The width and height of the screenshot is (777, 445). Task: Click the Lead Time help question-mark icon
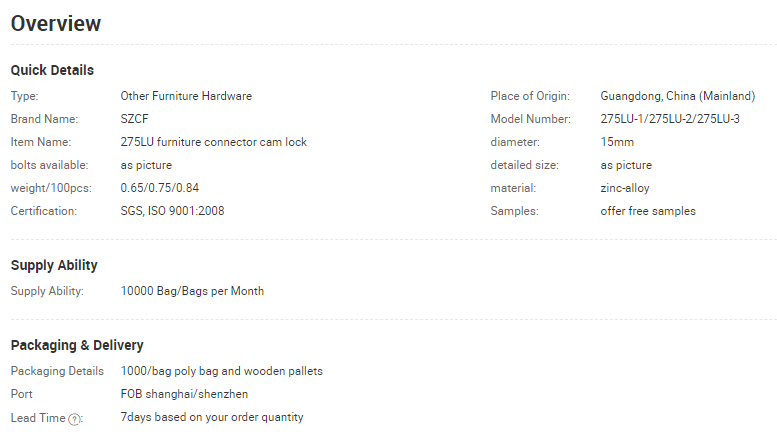74,419
